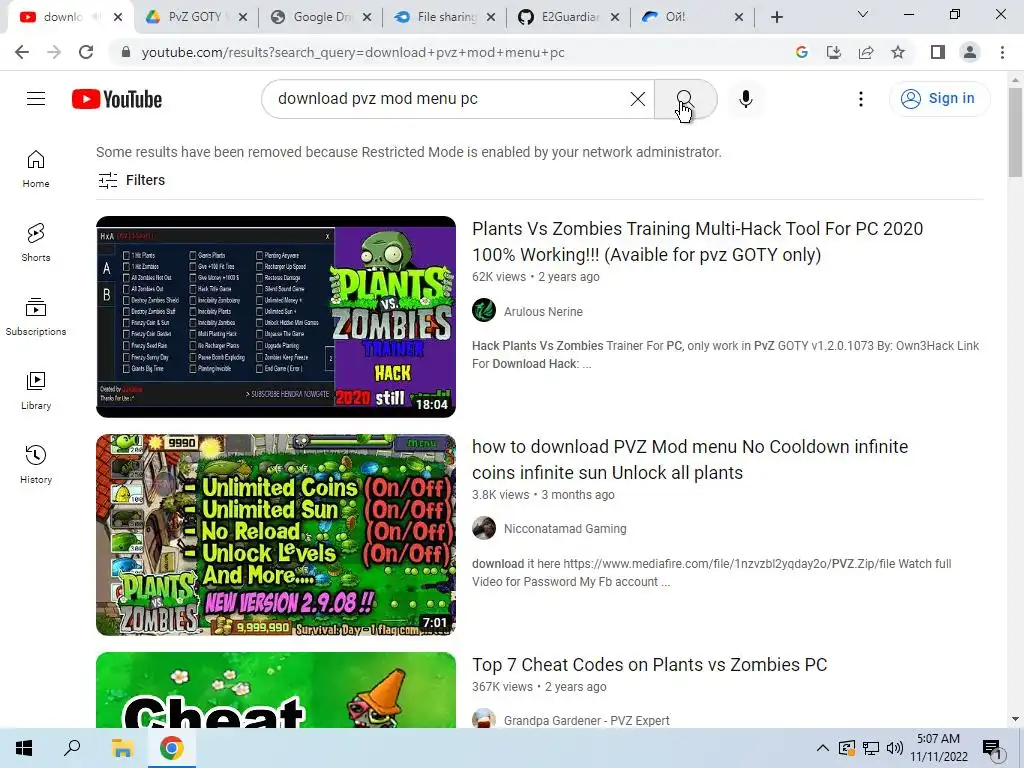Open a new browser tab
The width and height of the screenshot is (1024, 768).
776,17
